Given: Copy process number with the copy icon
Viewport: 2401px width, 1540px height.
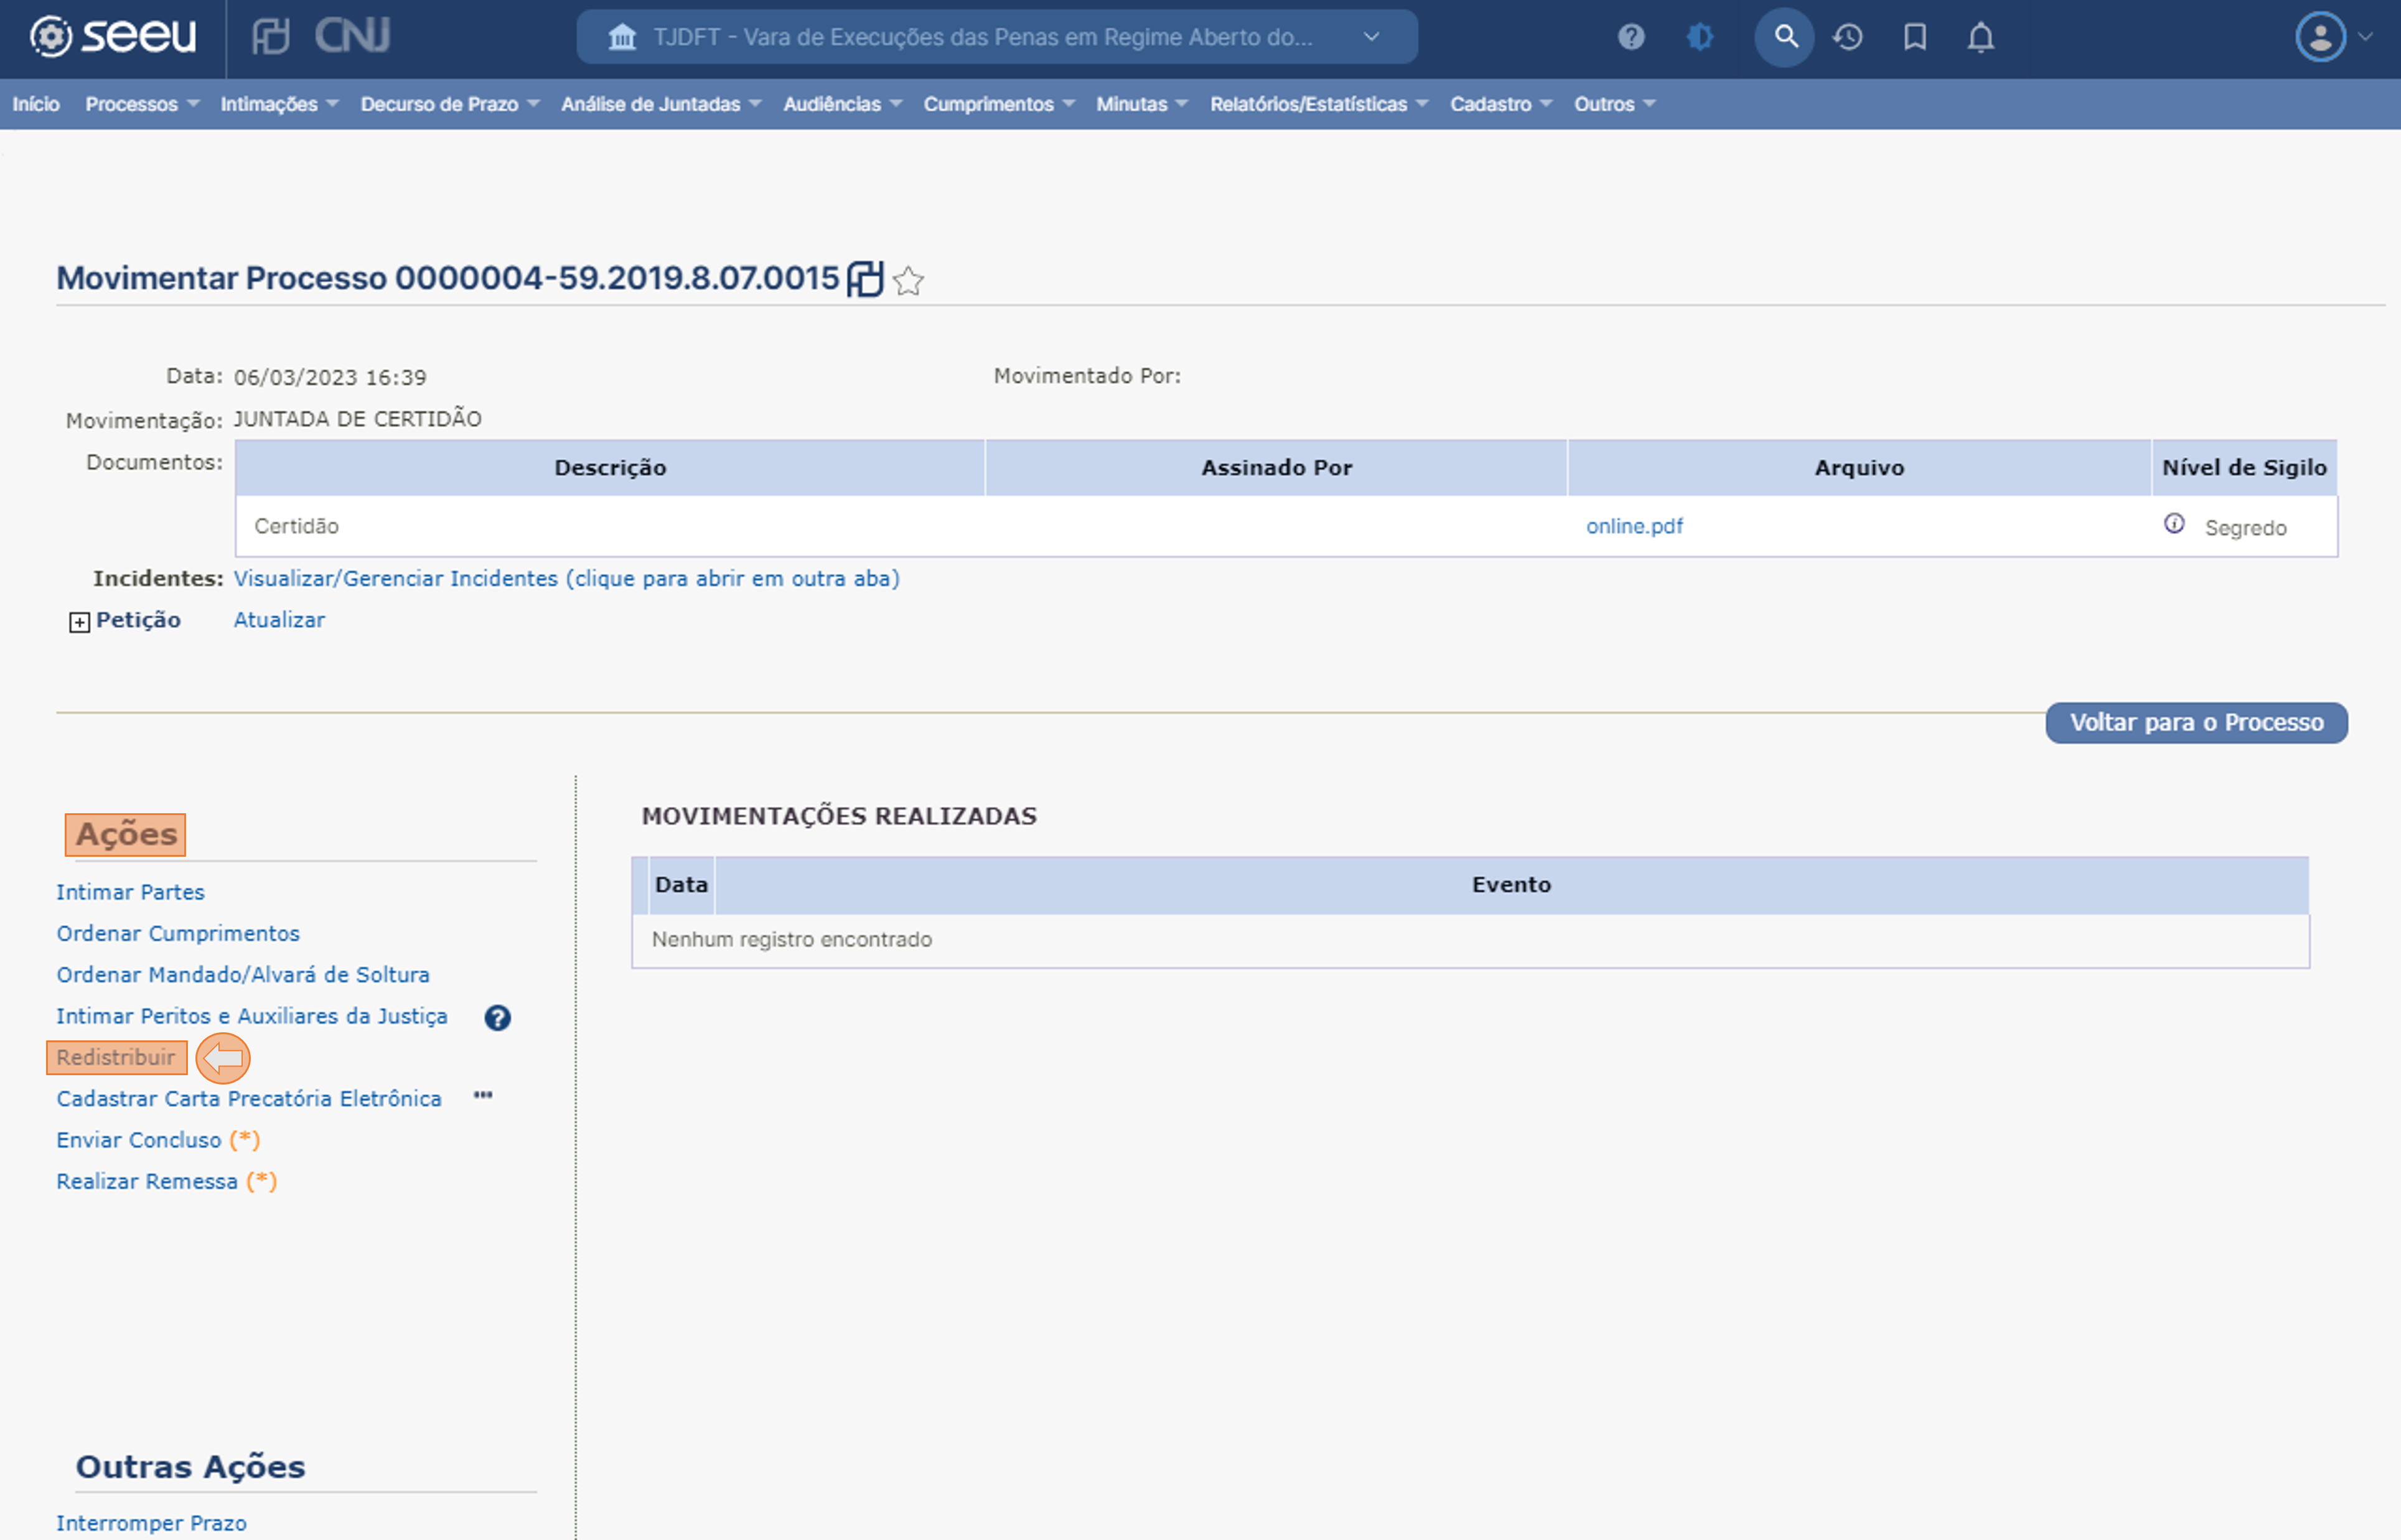Looking at the screenshot, I should tap(865, 279).
